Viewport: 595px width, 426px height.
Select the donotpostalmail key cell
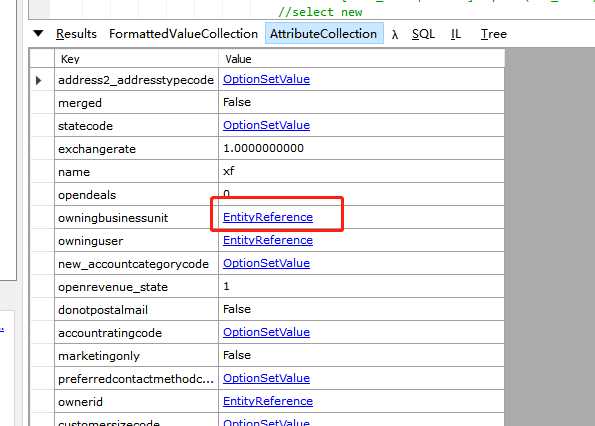point(137,310)
